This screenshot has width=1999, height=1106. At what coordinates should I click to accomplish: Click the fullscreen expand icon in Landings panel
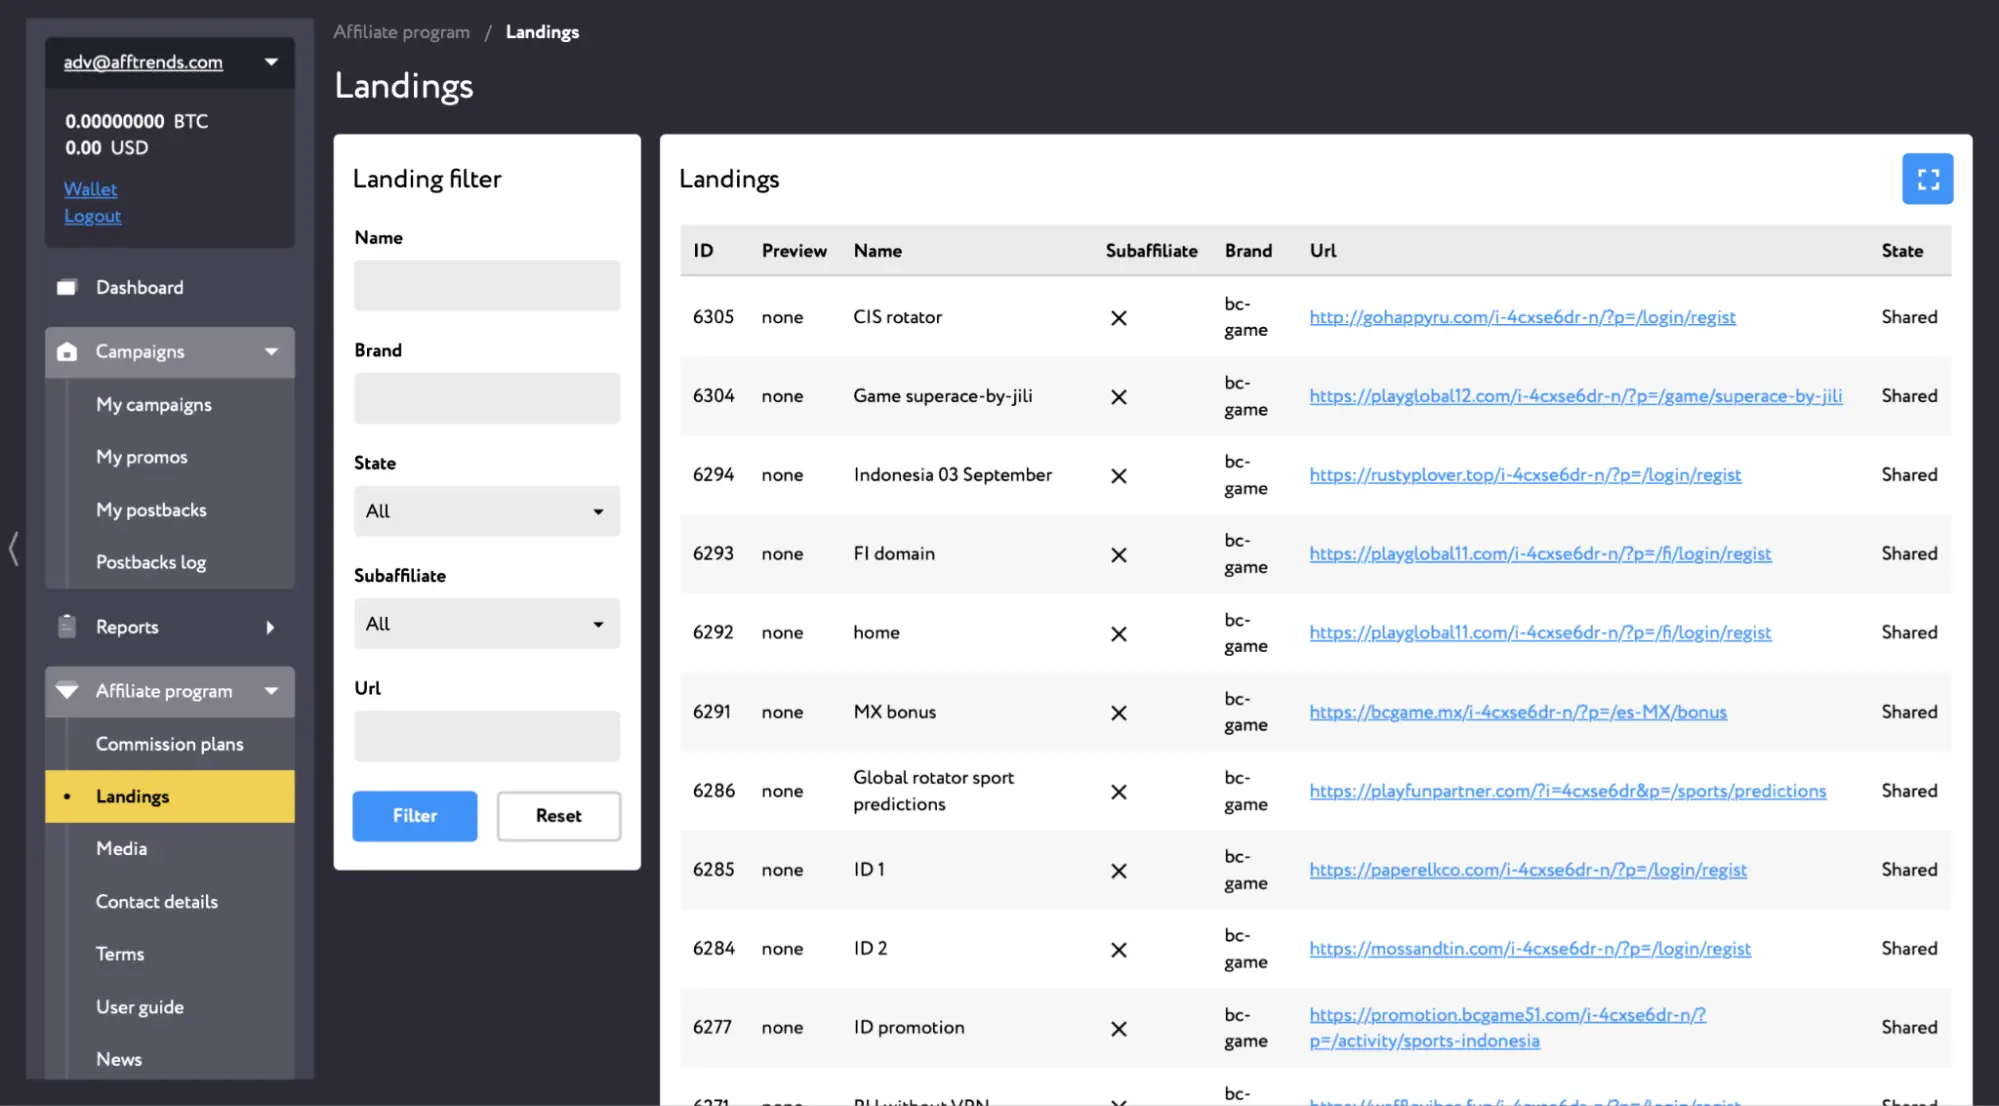coord(1927,179)
